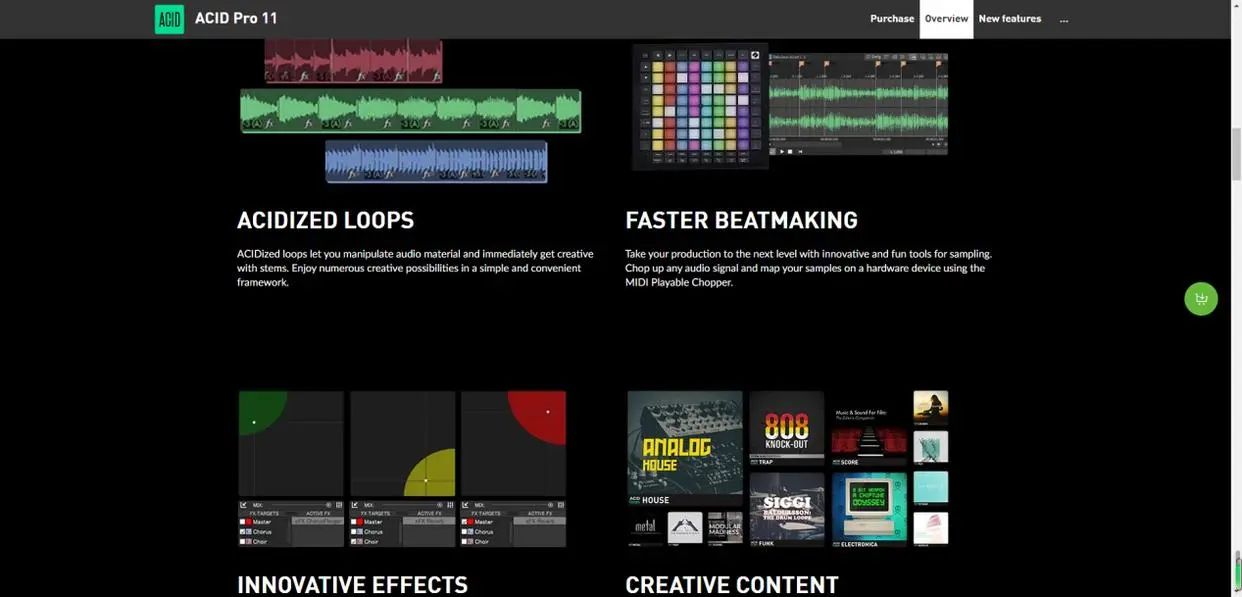Viewport: 1242px width, 597px height.
Task: Click the "INNOVATIVE EFFECTS" heading
Action: [352, 585]
